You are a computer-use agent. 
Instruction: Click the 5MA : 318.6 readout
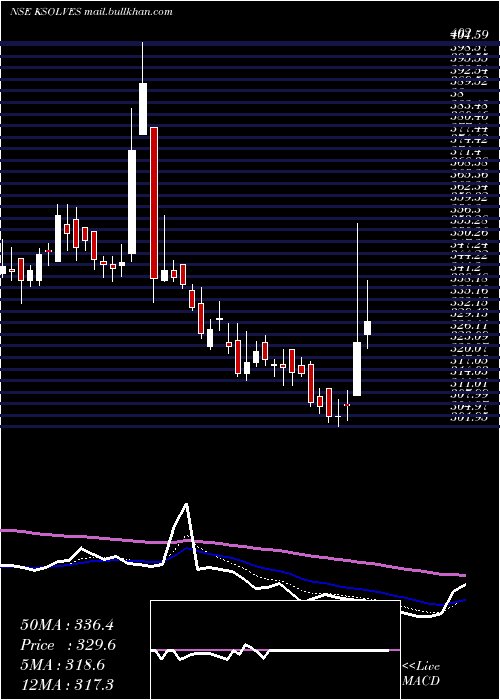point(63,665)
